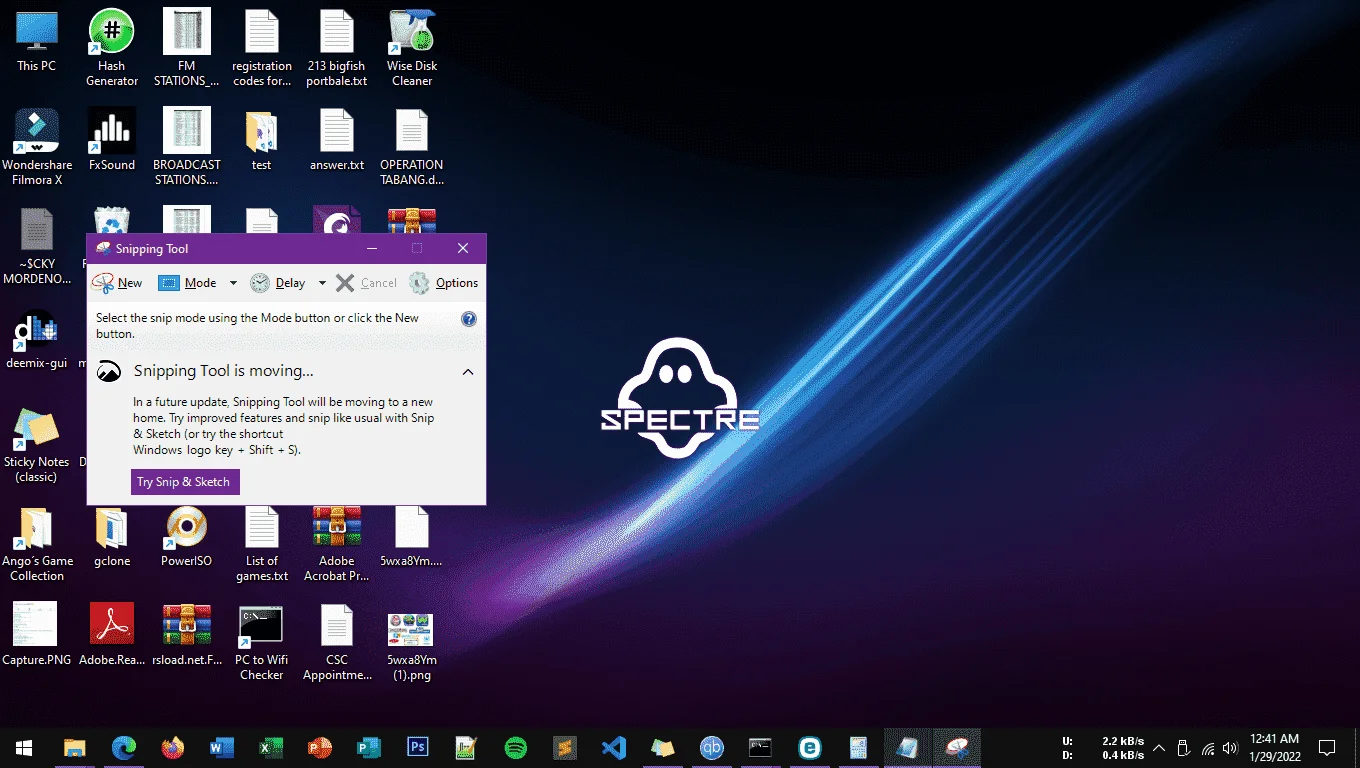The image size is (1360, 768).
Task: Open Wi-Fi network settings in the tray
Action: 1207,748
